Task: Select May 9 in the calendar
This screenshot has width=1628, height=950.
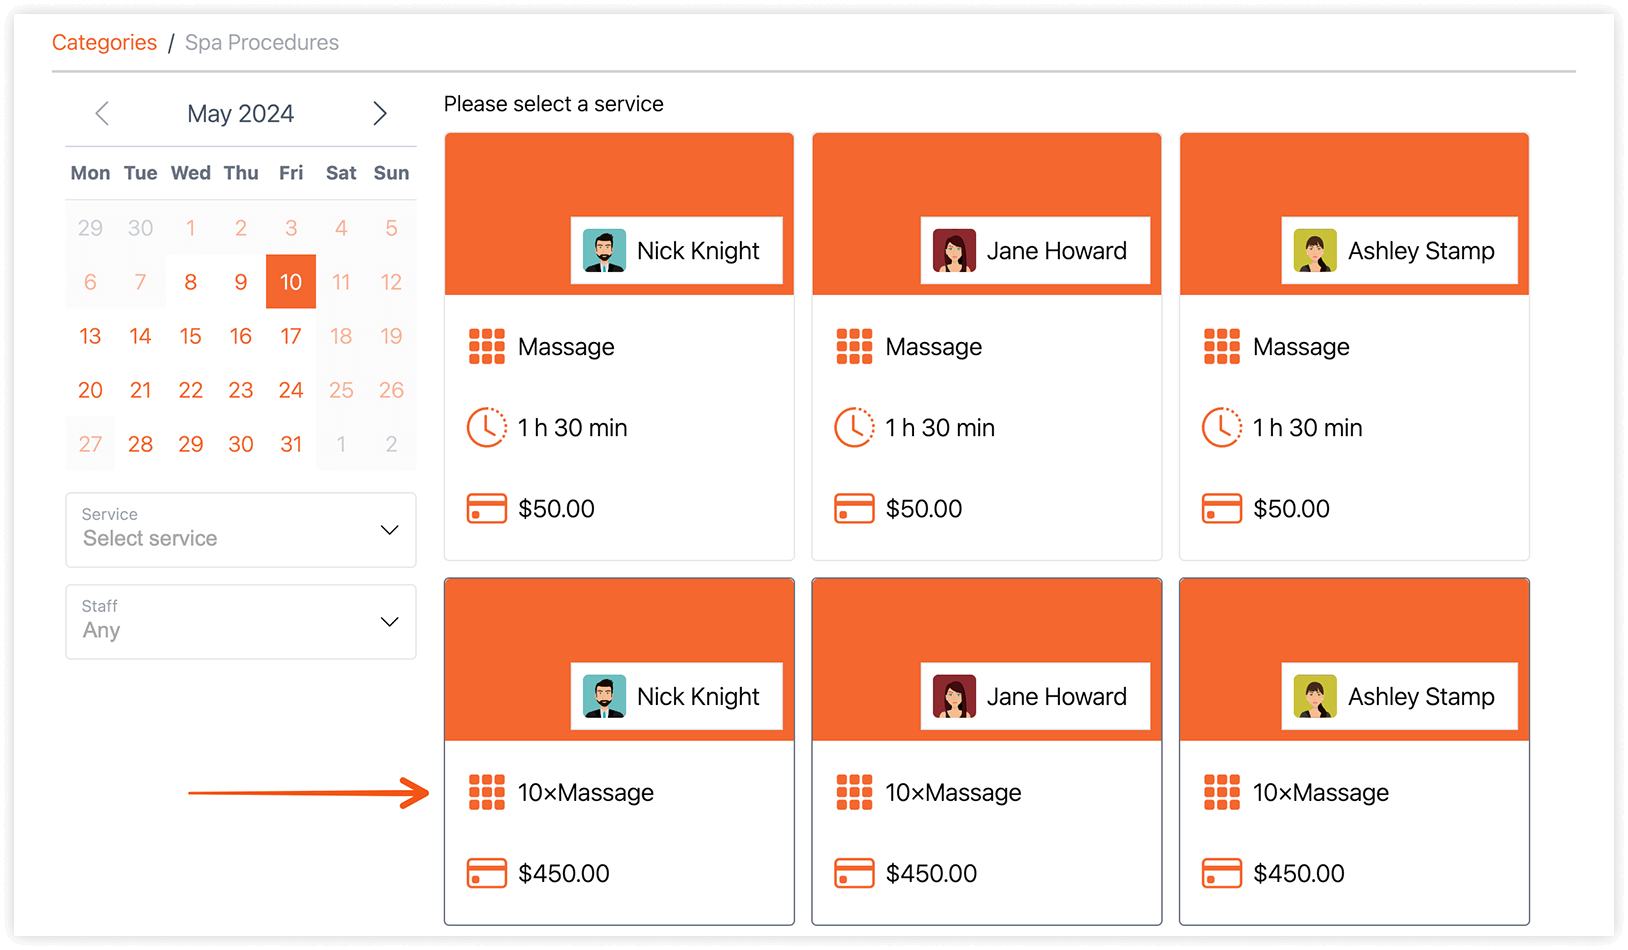Action: click(241, 282)
